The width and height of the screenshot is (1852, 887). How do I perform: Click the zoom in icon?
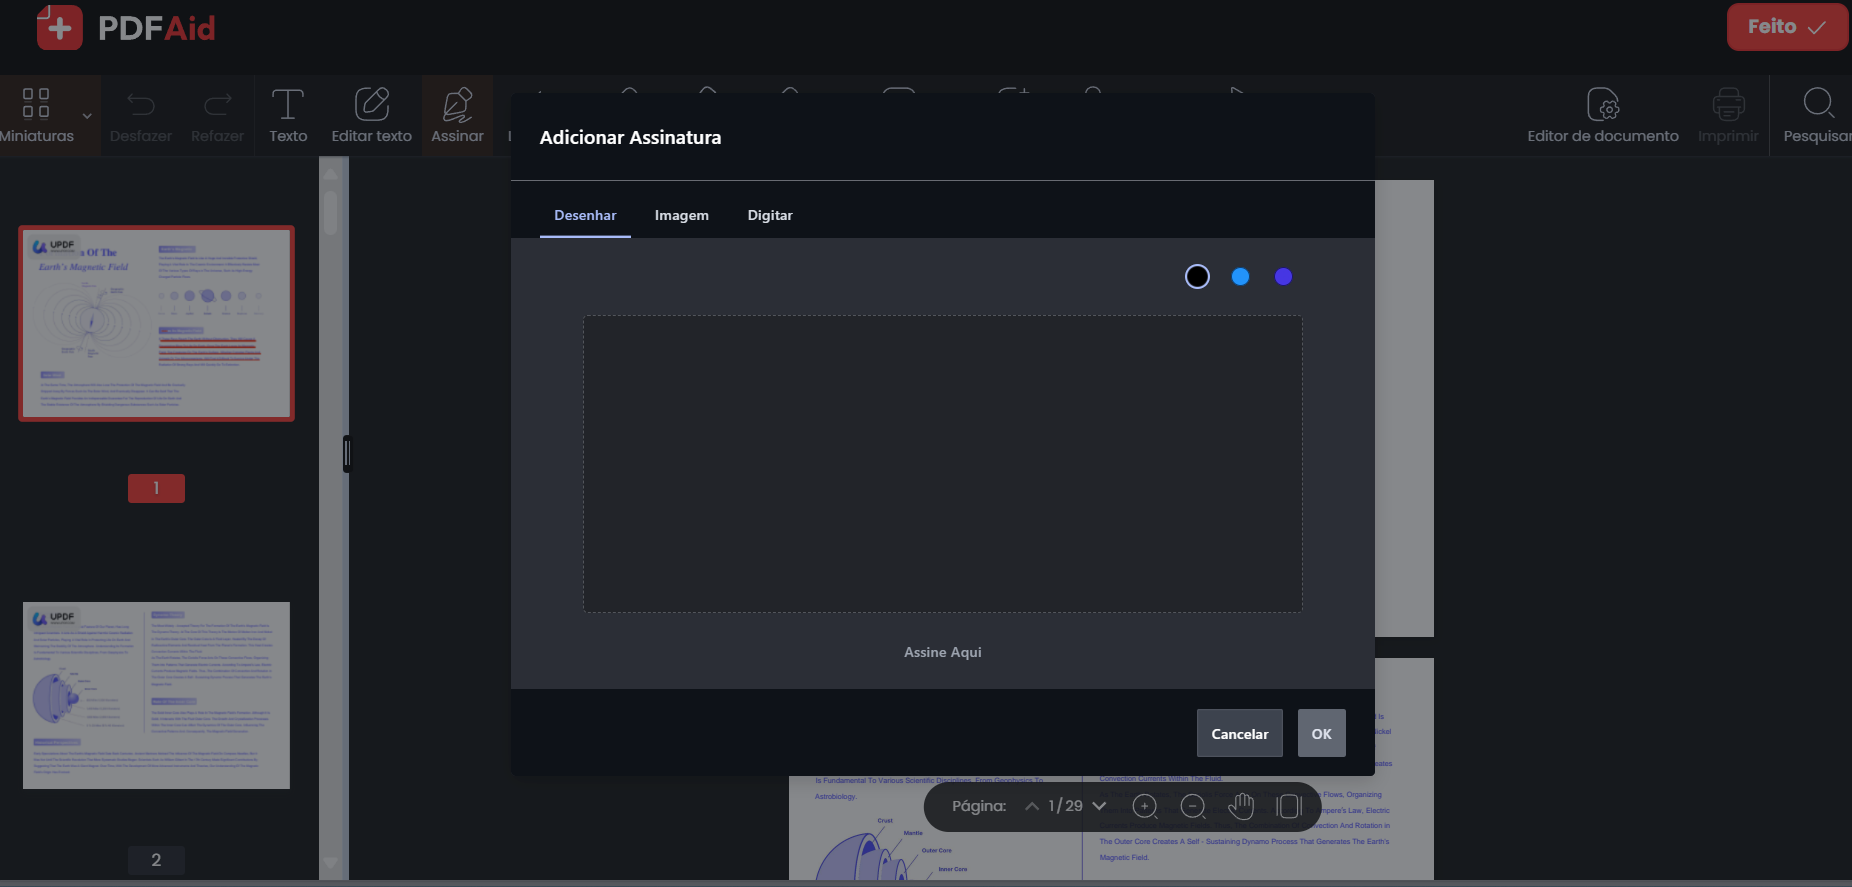coord(1145,806)
